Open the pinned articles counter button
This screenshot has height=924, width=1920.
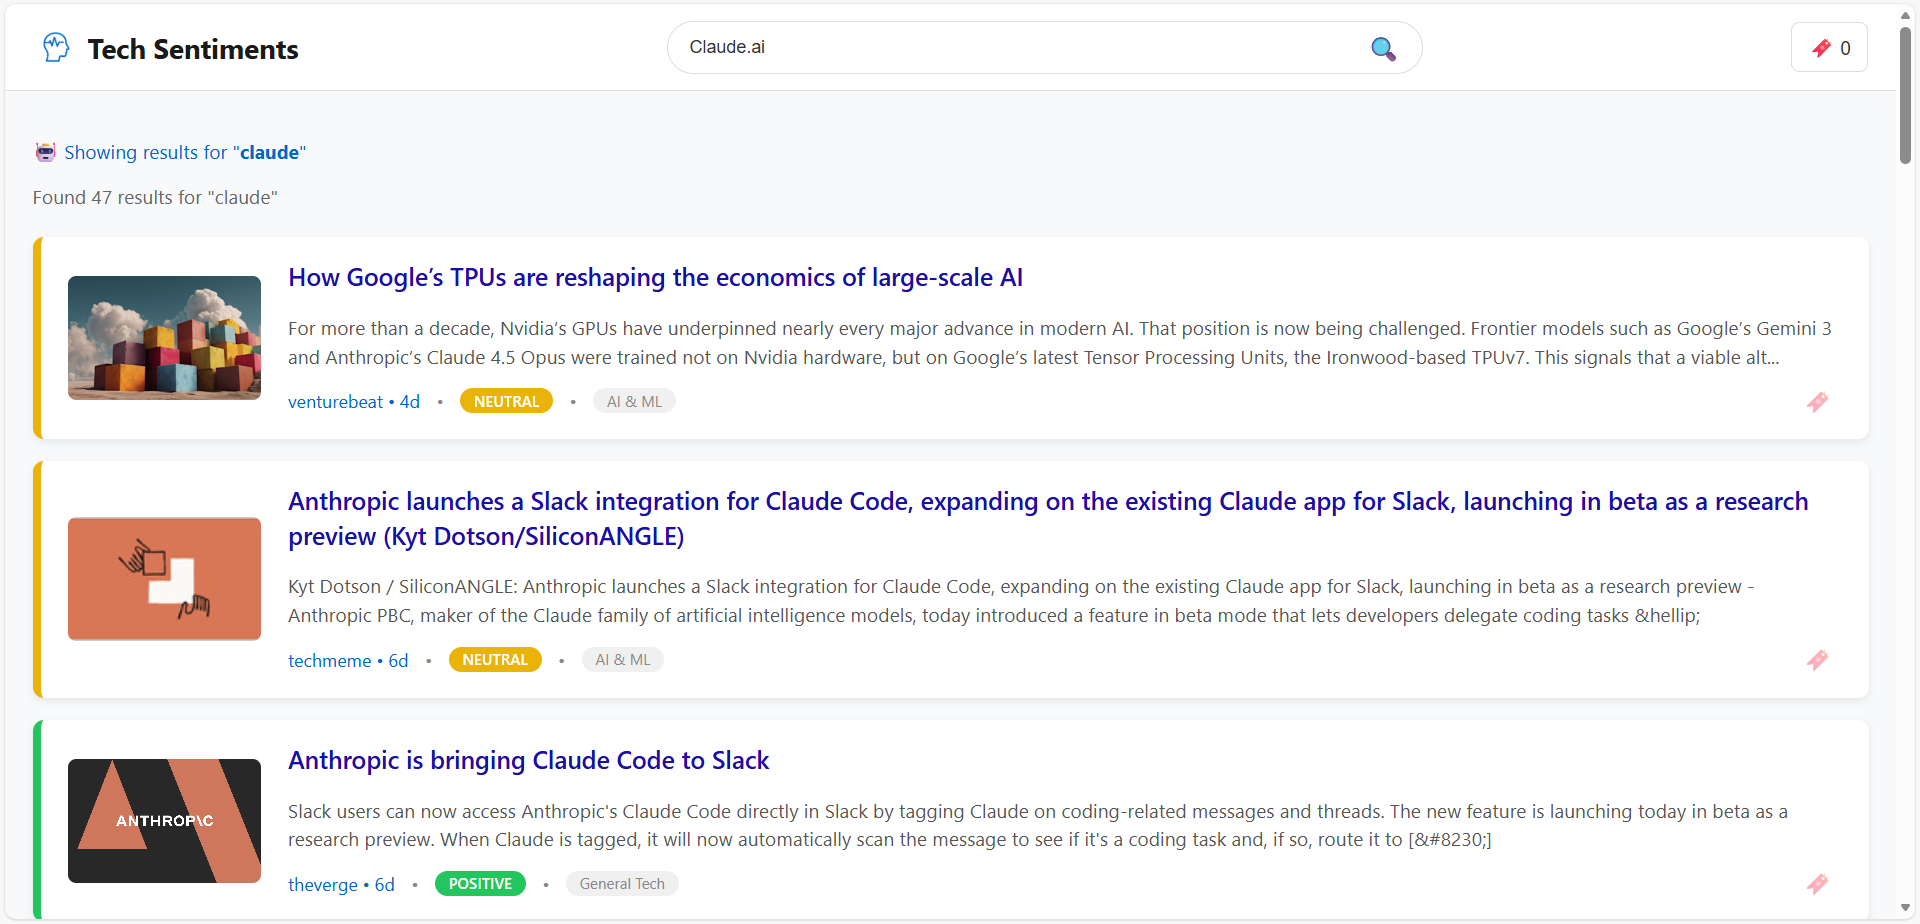[x=1829, y=48]
